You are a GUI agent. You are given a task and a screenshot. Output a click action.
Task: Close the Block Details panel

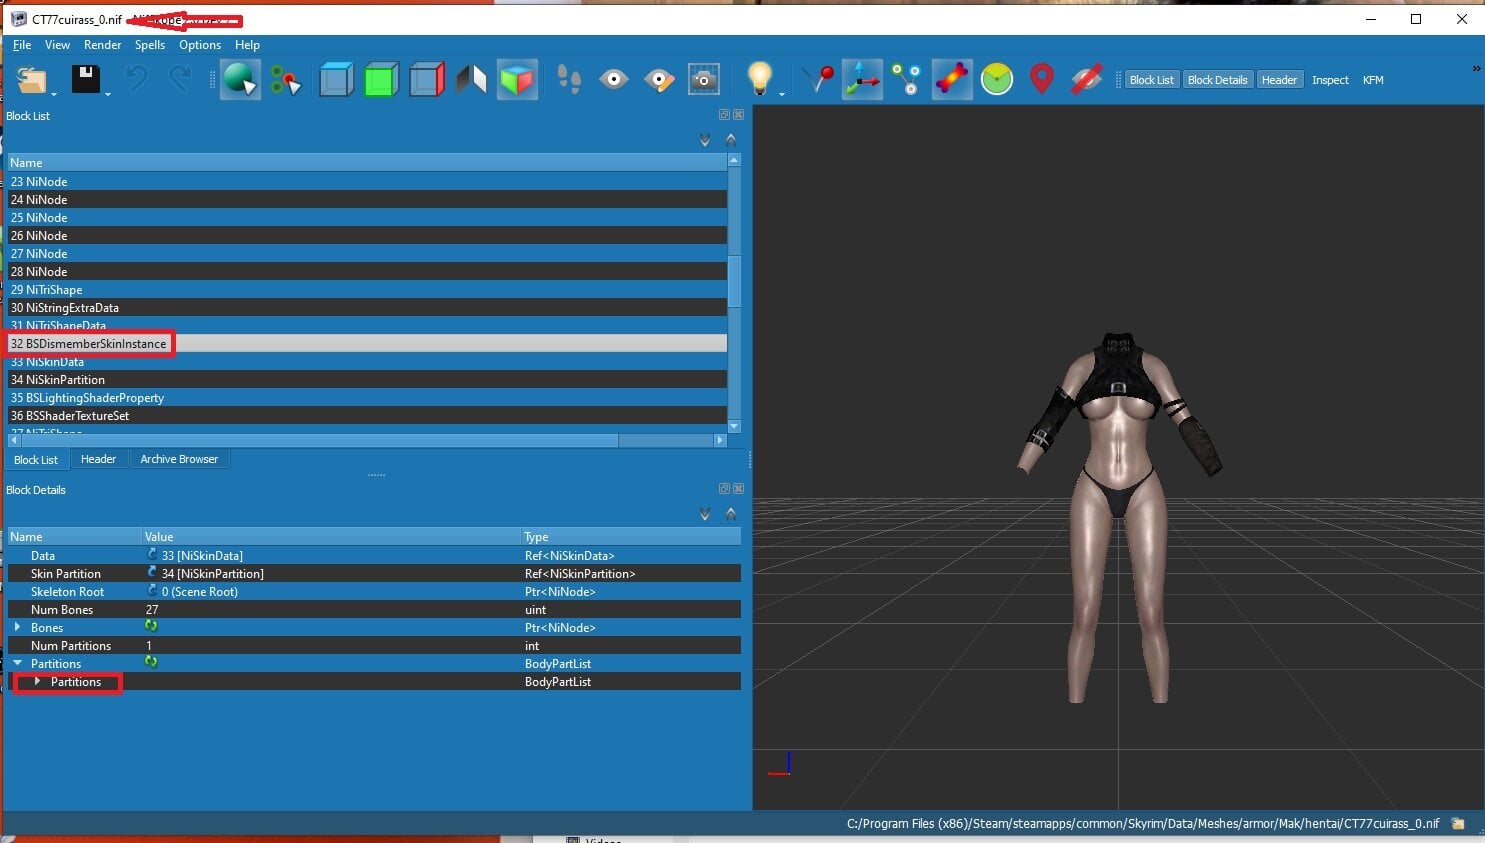click(x=738, y=489)
